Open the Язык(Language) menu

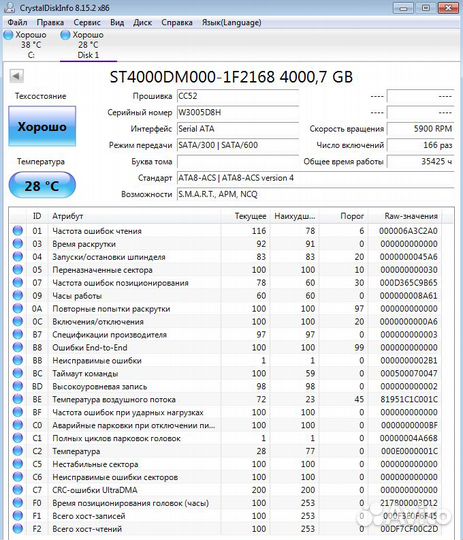click(232, 22)
